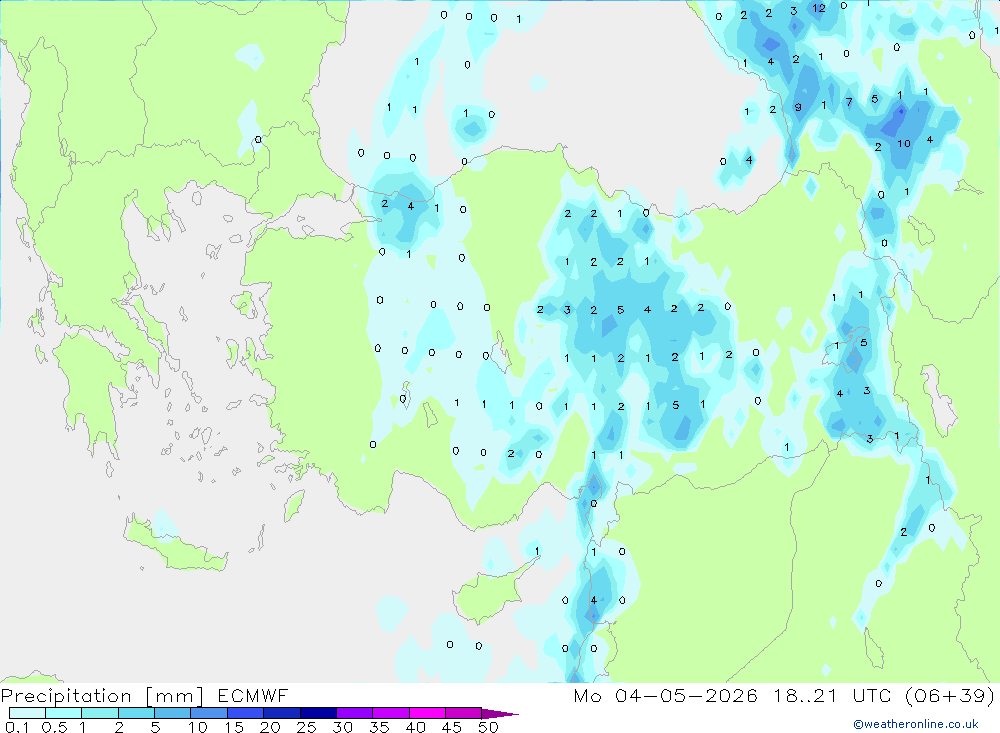Click the 0.5–1 mm legend color swatch
Viewport: 1000px width, 733px height.
[64, 713]
